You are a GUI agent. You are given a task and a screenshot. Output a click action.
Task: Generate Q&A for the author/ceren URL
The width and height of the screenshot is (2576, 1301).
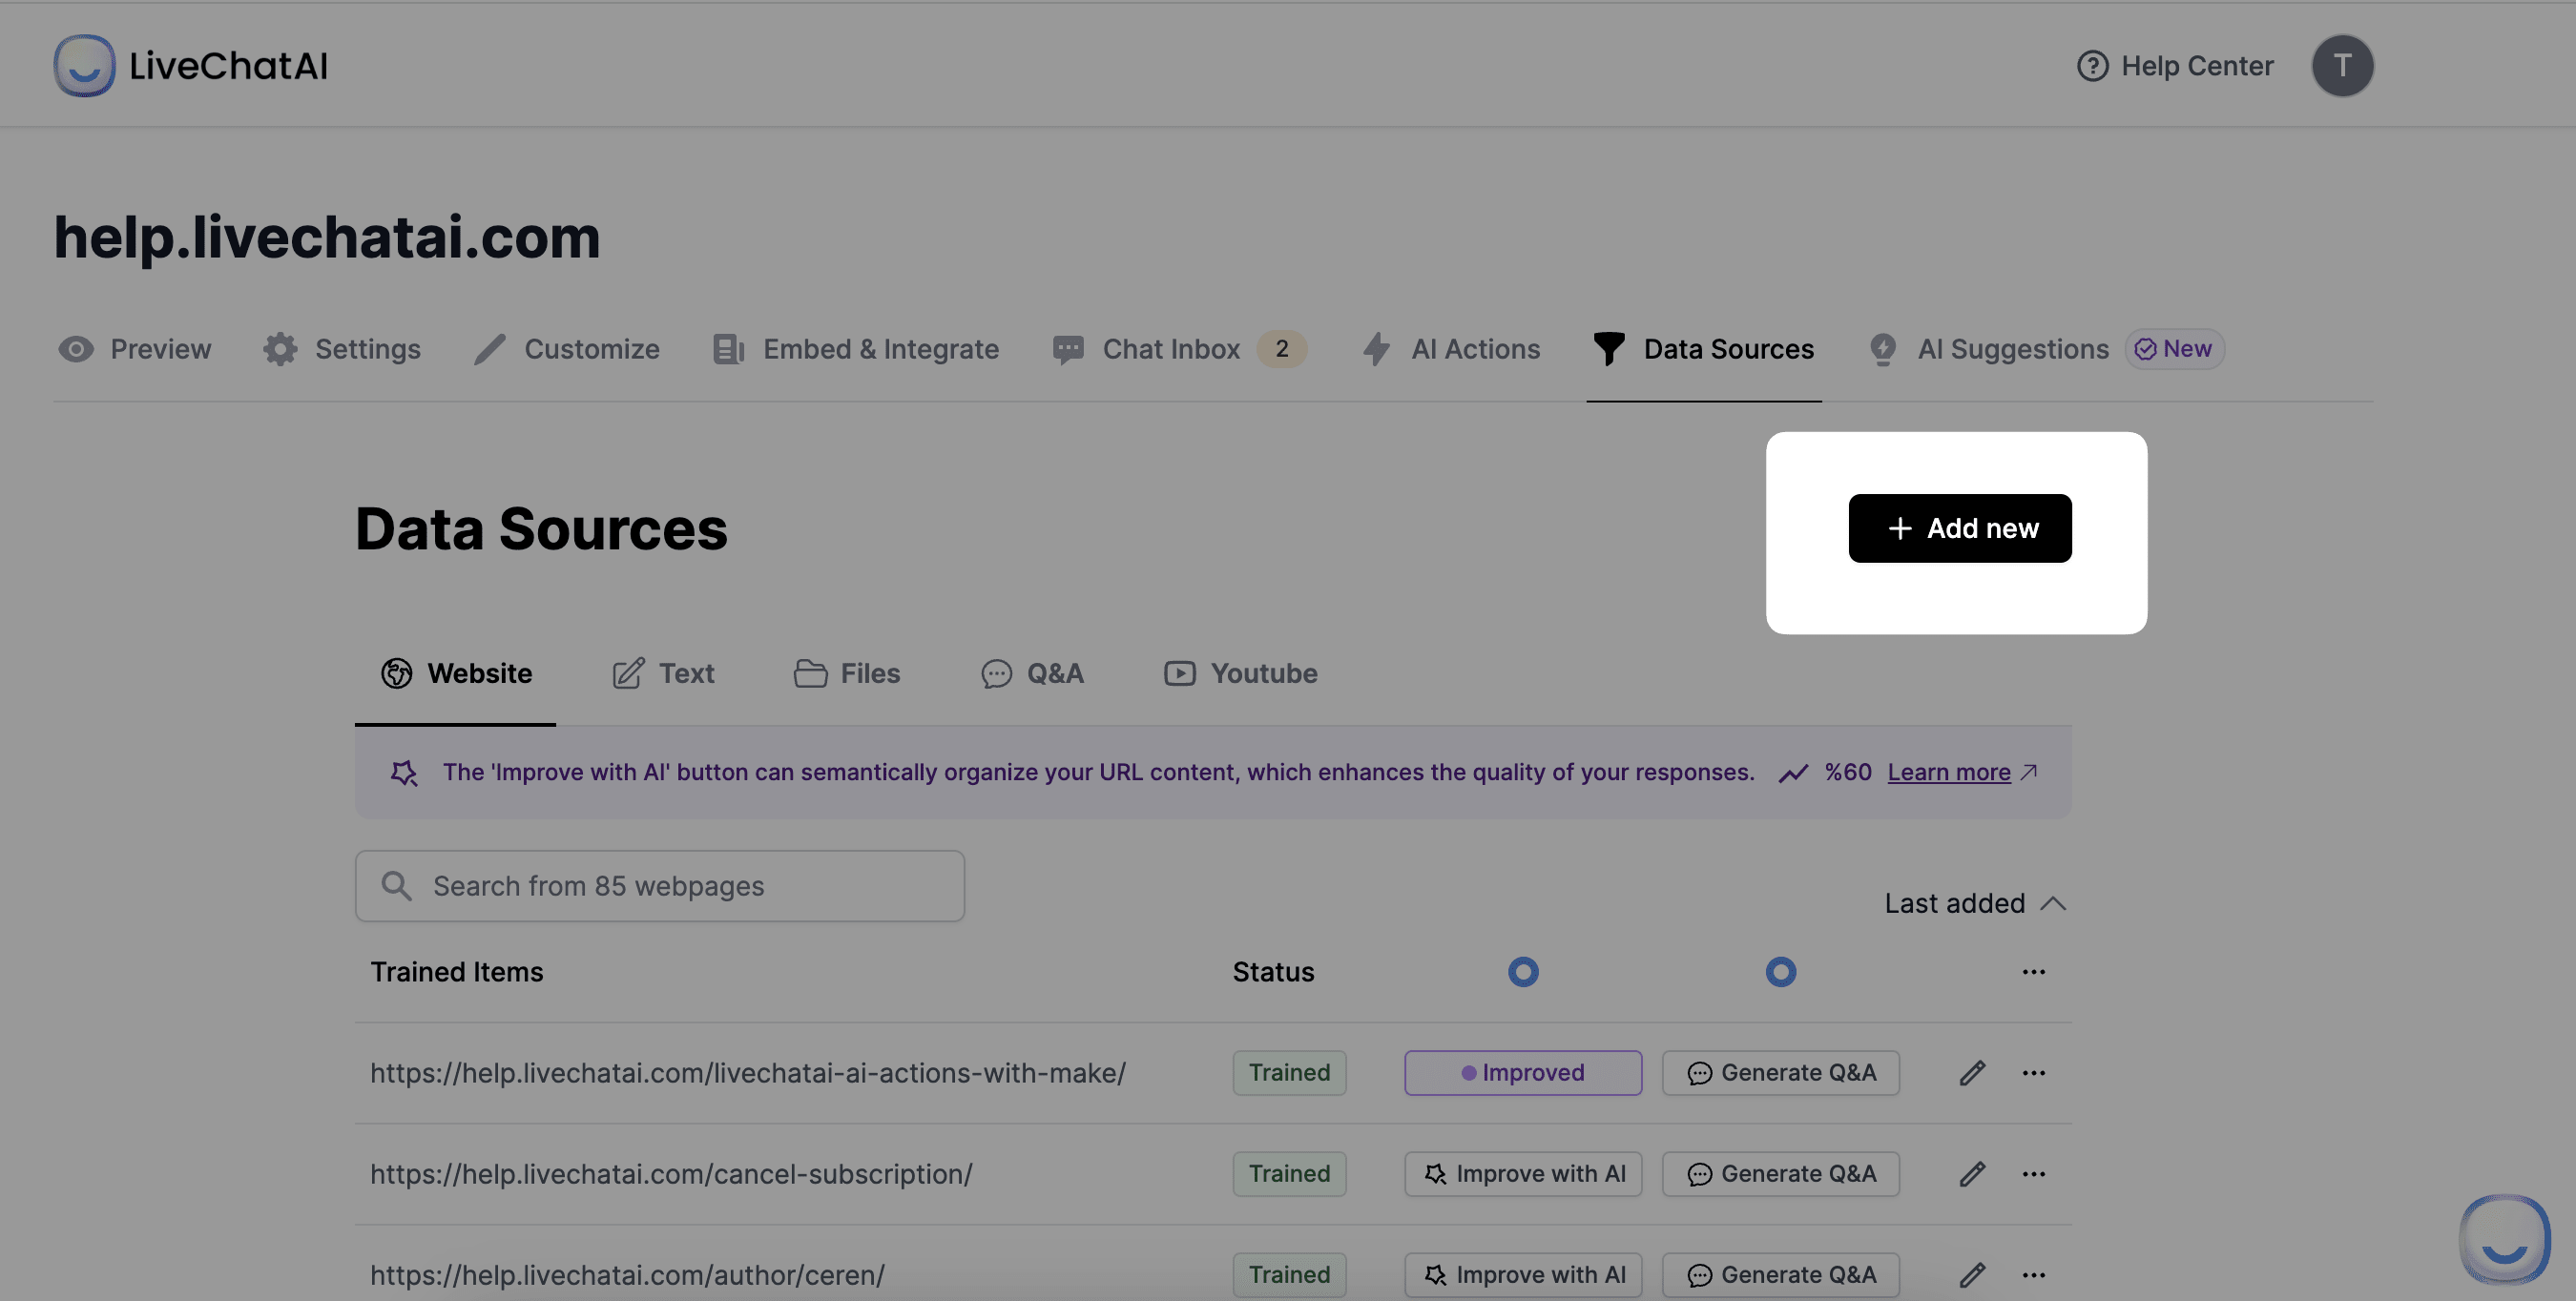point(1780,1275)
